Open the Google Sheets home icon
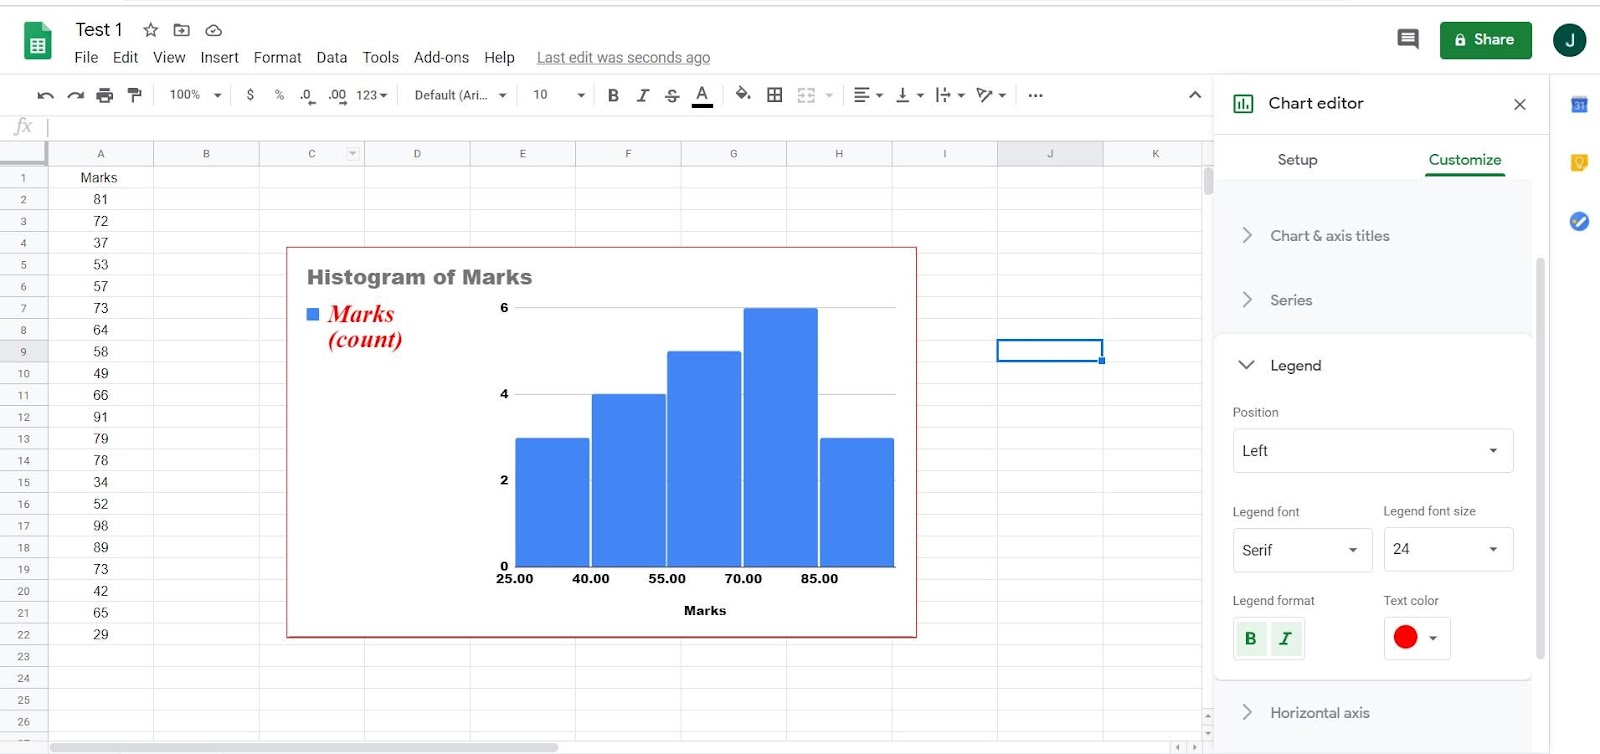The image size is (1600, 754). [x=37, y=42]
